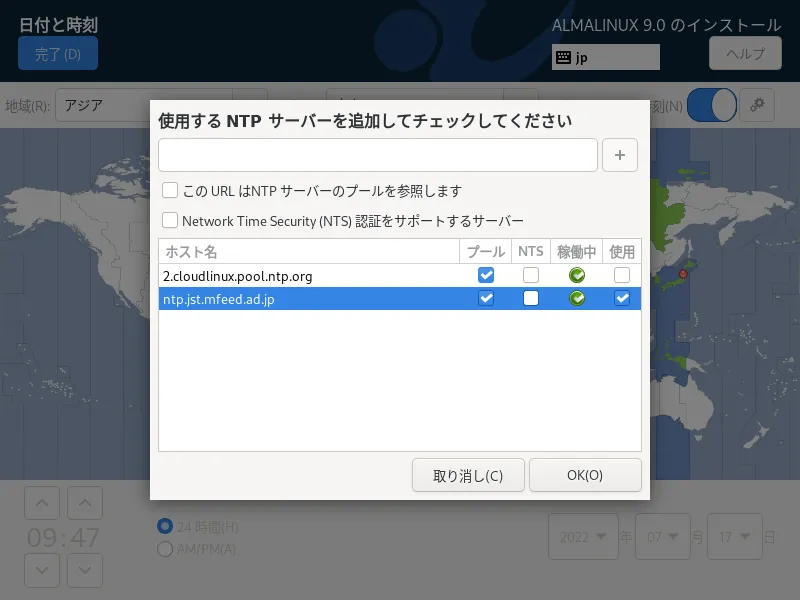The height and width of the screenshot is (600, 800).
Task: Decrease the minutes with the down arrow
Action: pos(85,570)
